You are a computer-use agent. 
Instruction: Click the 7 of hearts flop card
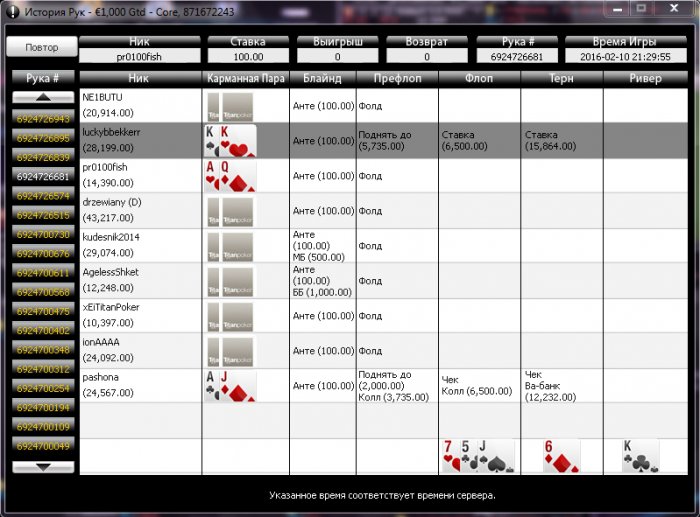pyautogui.click(x=450, y=456)
